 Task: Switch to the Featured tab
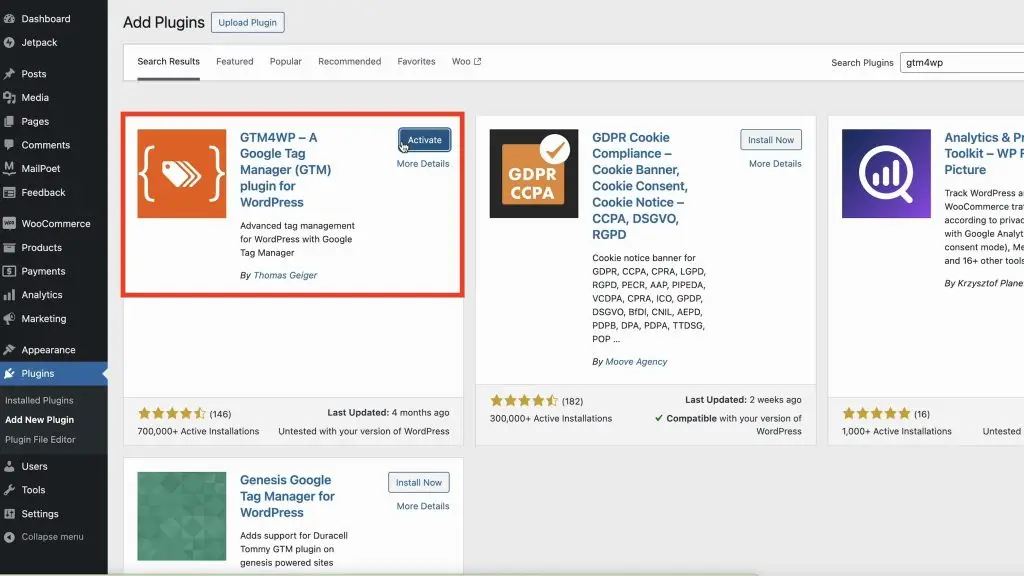tap(235, 62)
